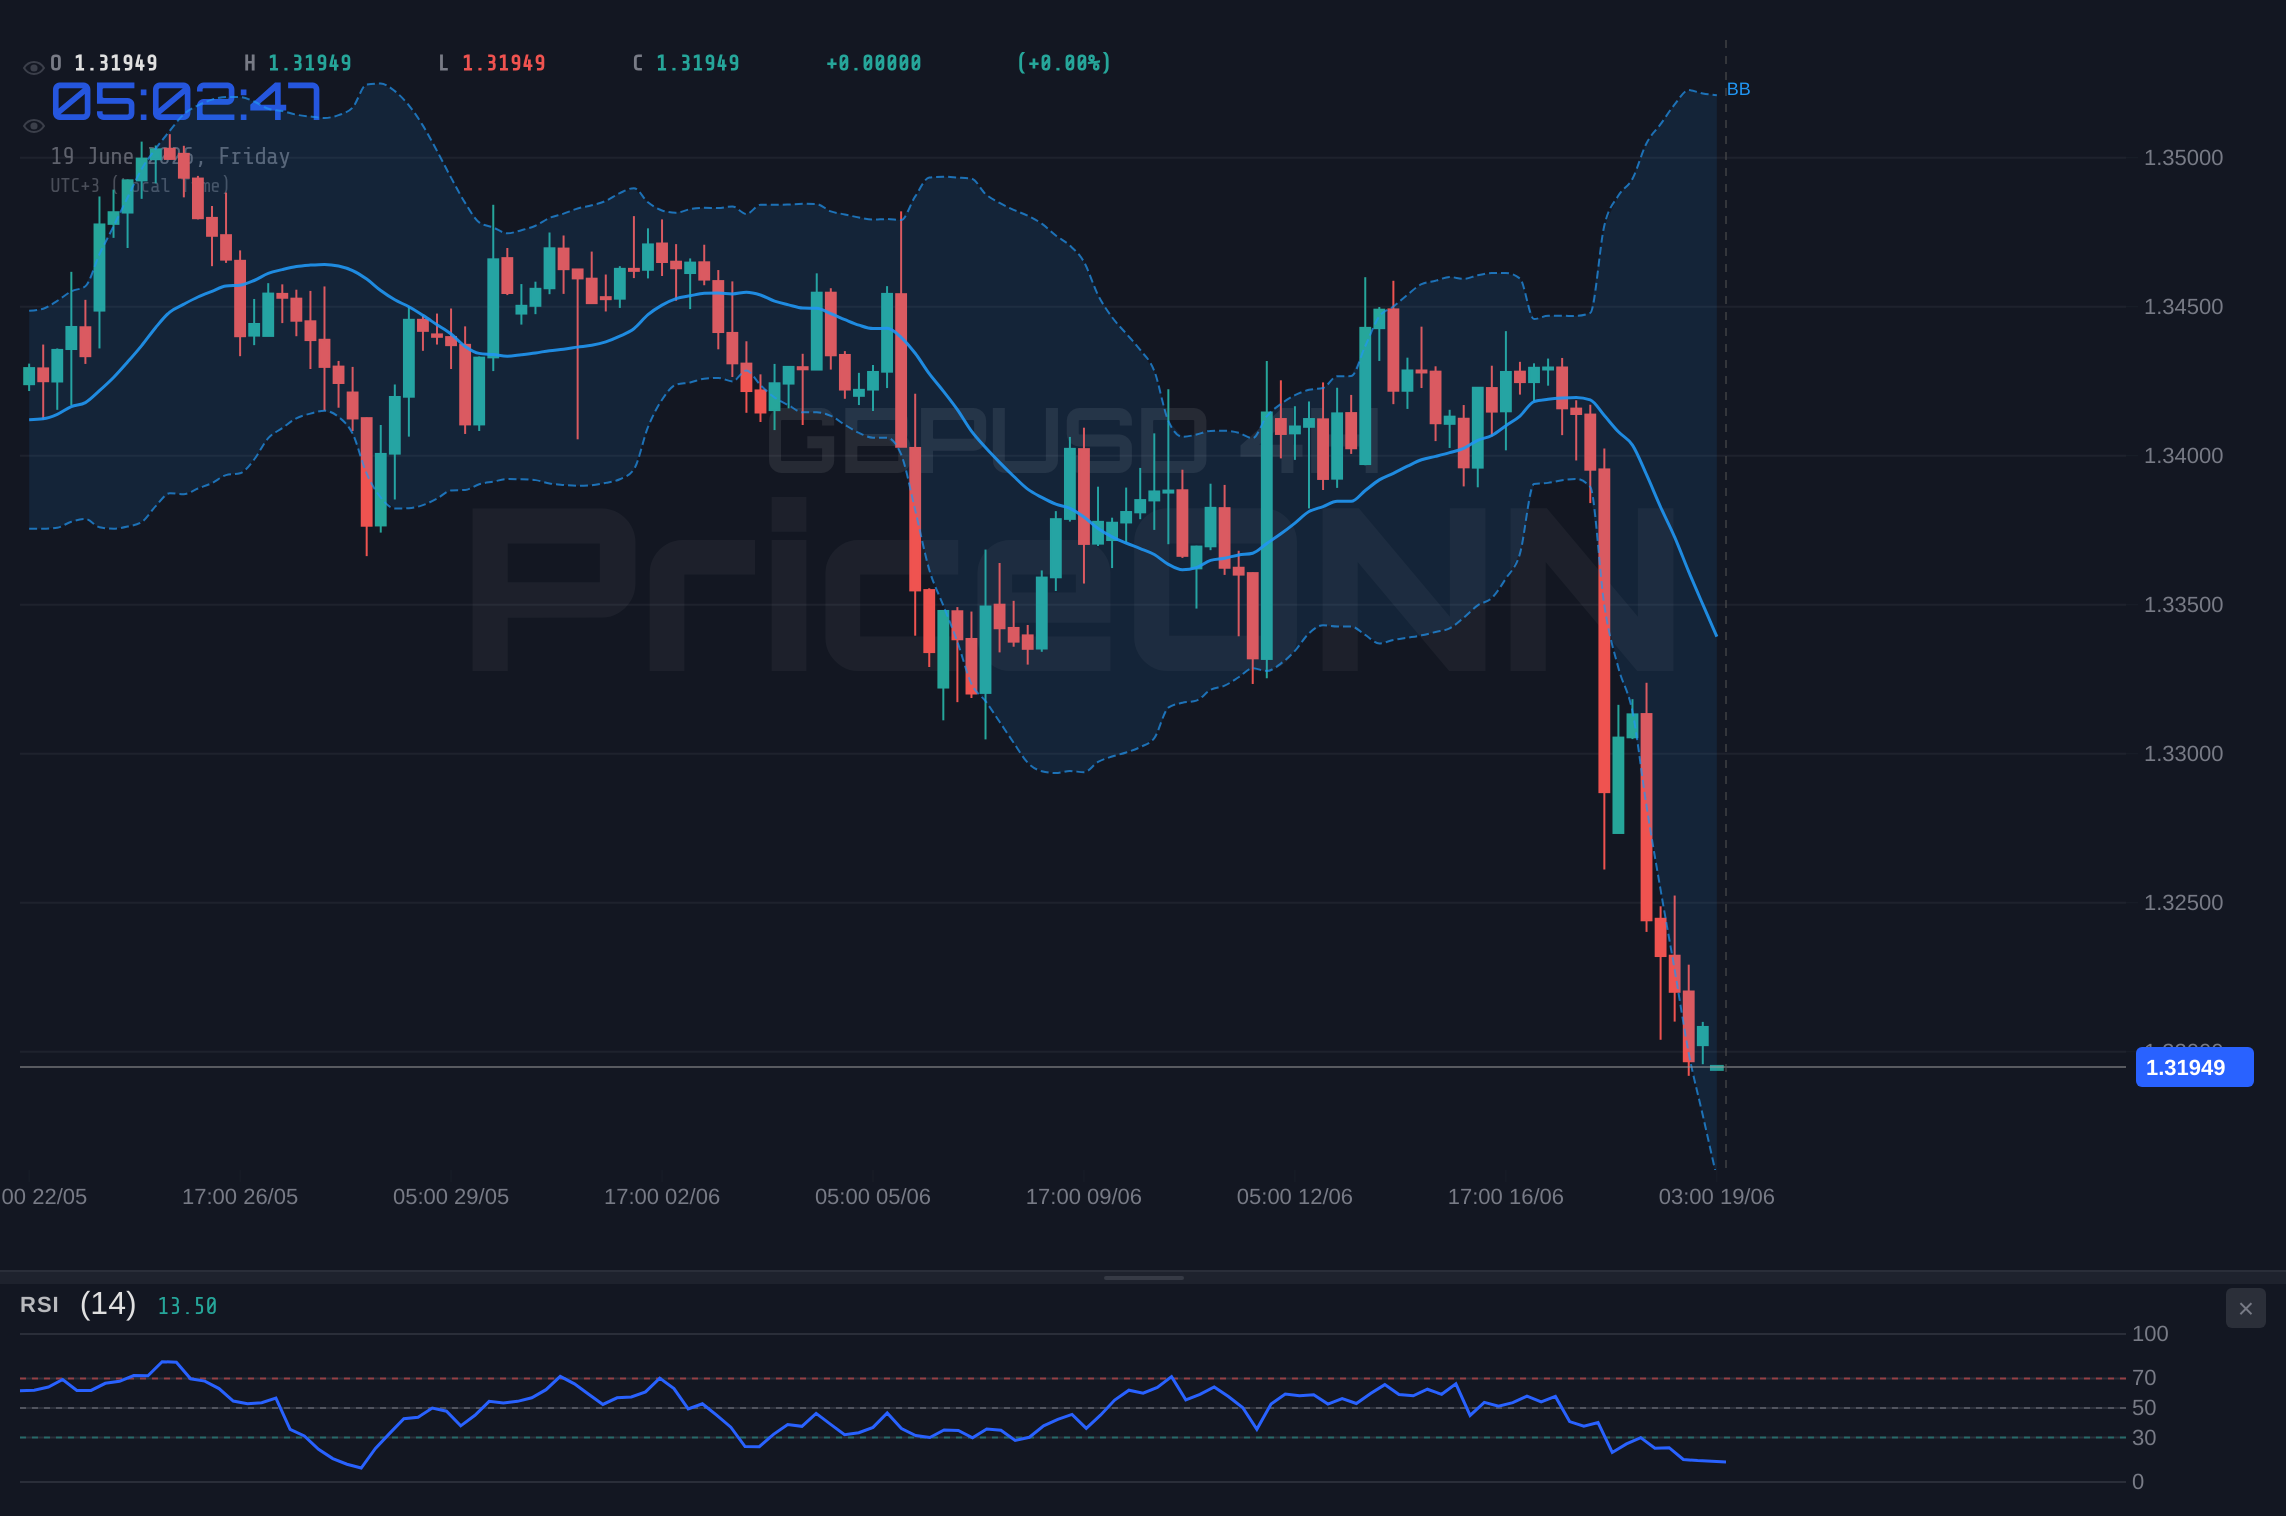Click the RSI scale label 30
This screenshot has height=1516, width=2286.
(x=2144, y=1438)
